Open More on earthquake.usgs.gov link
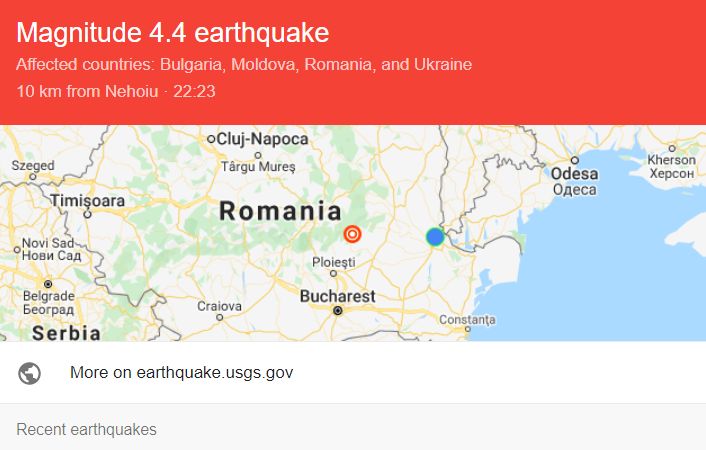This screenshot has width=706, height=450. pos(181,373)
